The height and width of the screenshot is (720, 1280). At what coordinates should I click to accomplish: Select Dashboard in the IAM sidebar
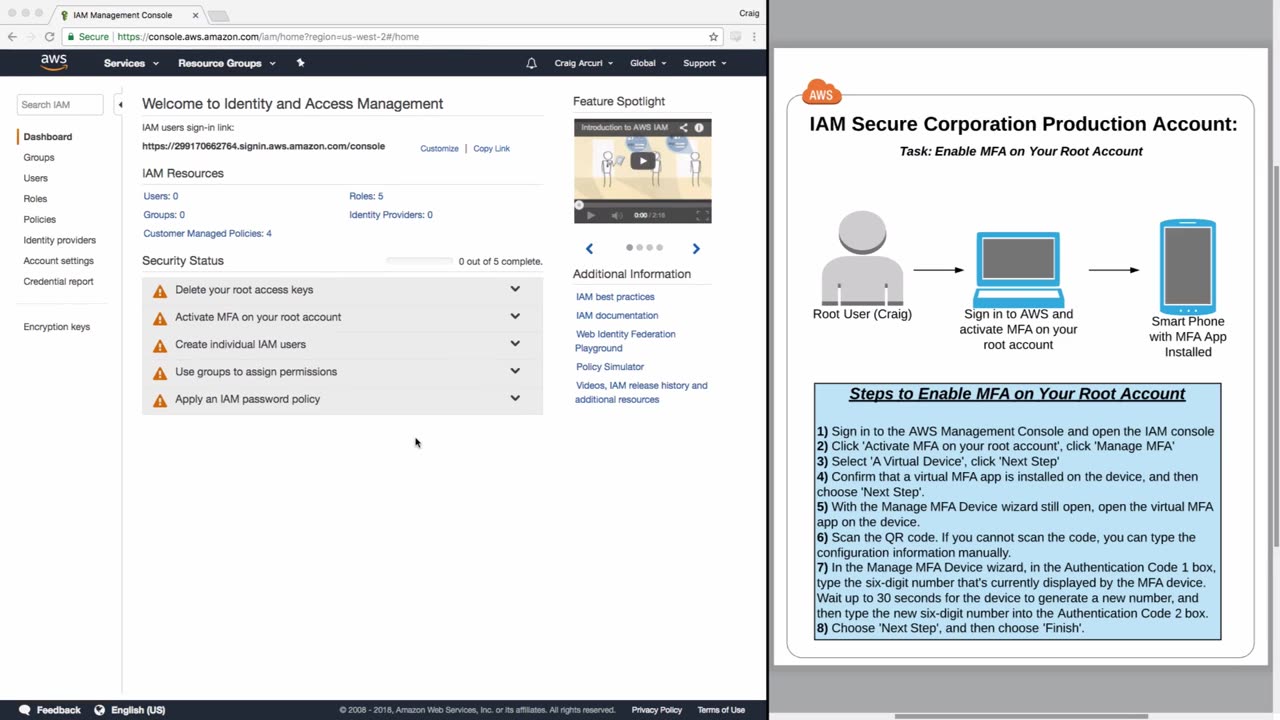click(x=48, y=137)
